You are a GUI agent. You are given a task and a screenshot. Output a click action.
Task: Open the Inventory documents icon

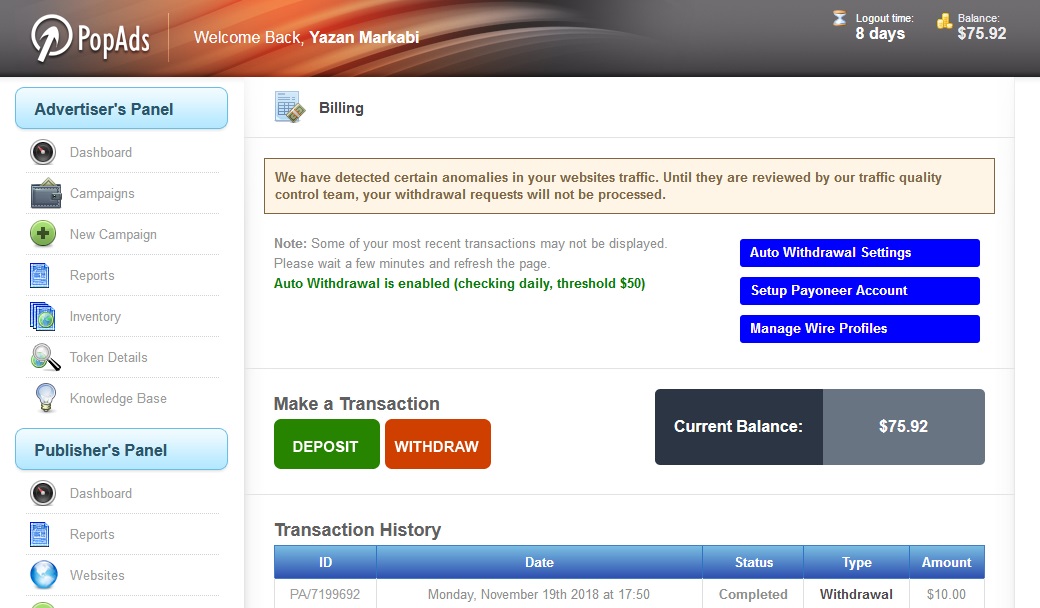(42, 316)
